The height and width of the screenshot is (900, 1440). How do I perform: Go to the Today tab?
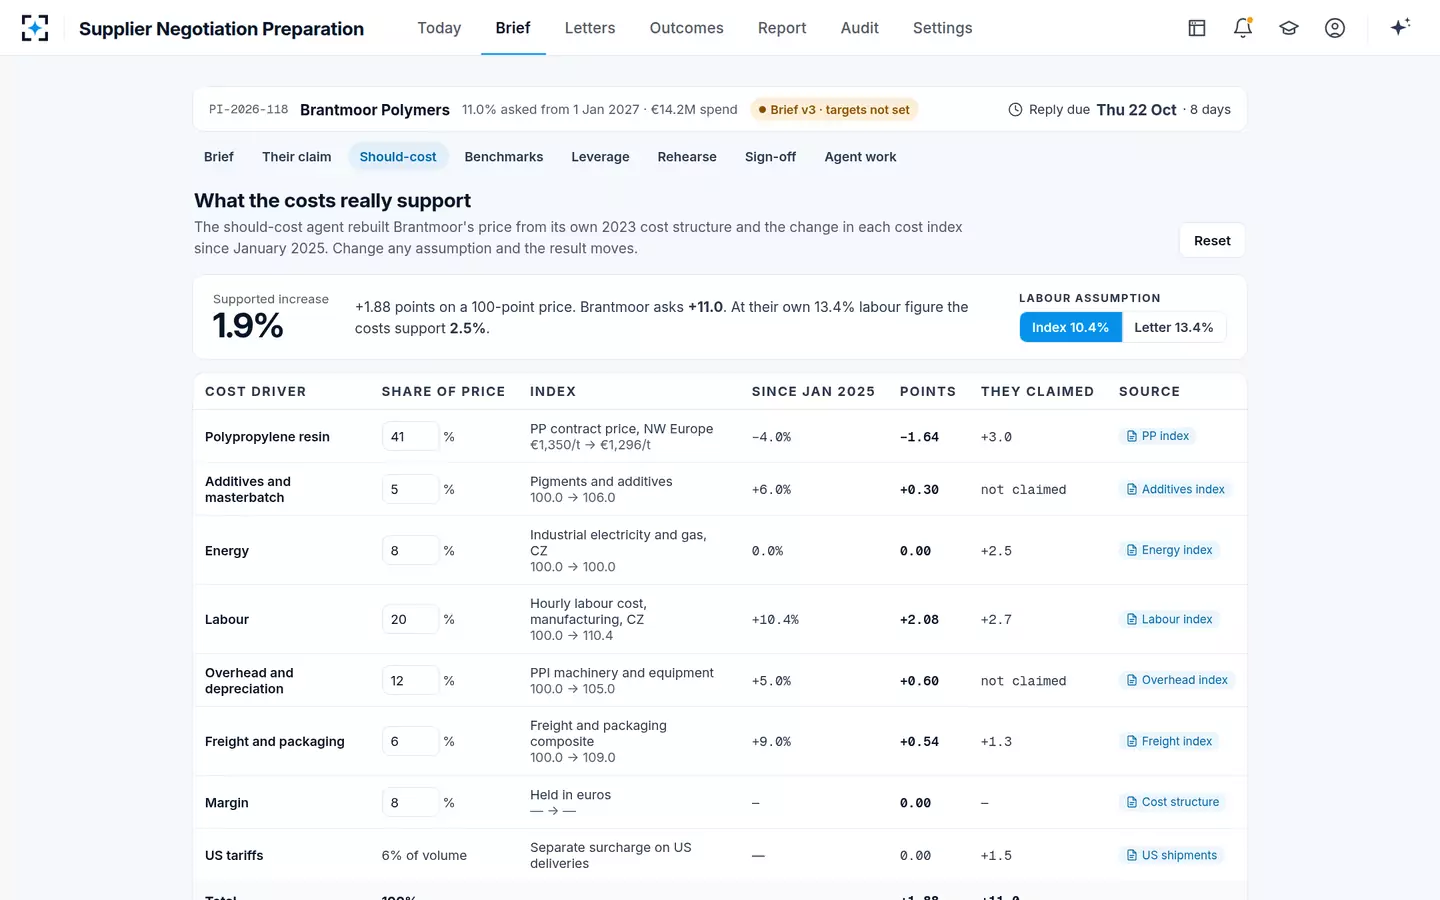(439, 28)
